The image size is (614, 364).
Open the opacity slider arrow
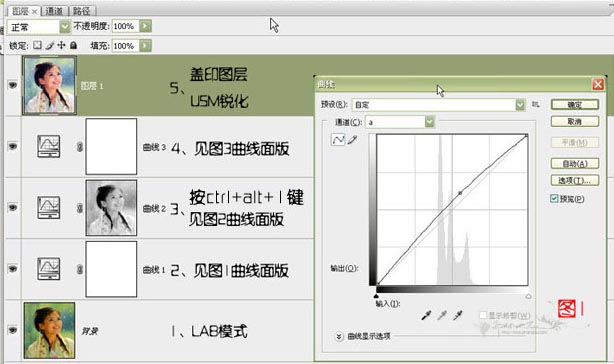145,26
